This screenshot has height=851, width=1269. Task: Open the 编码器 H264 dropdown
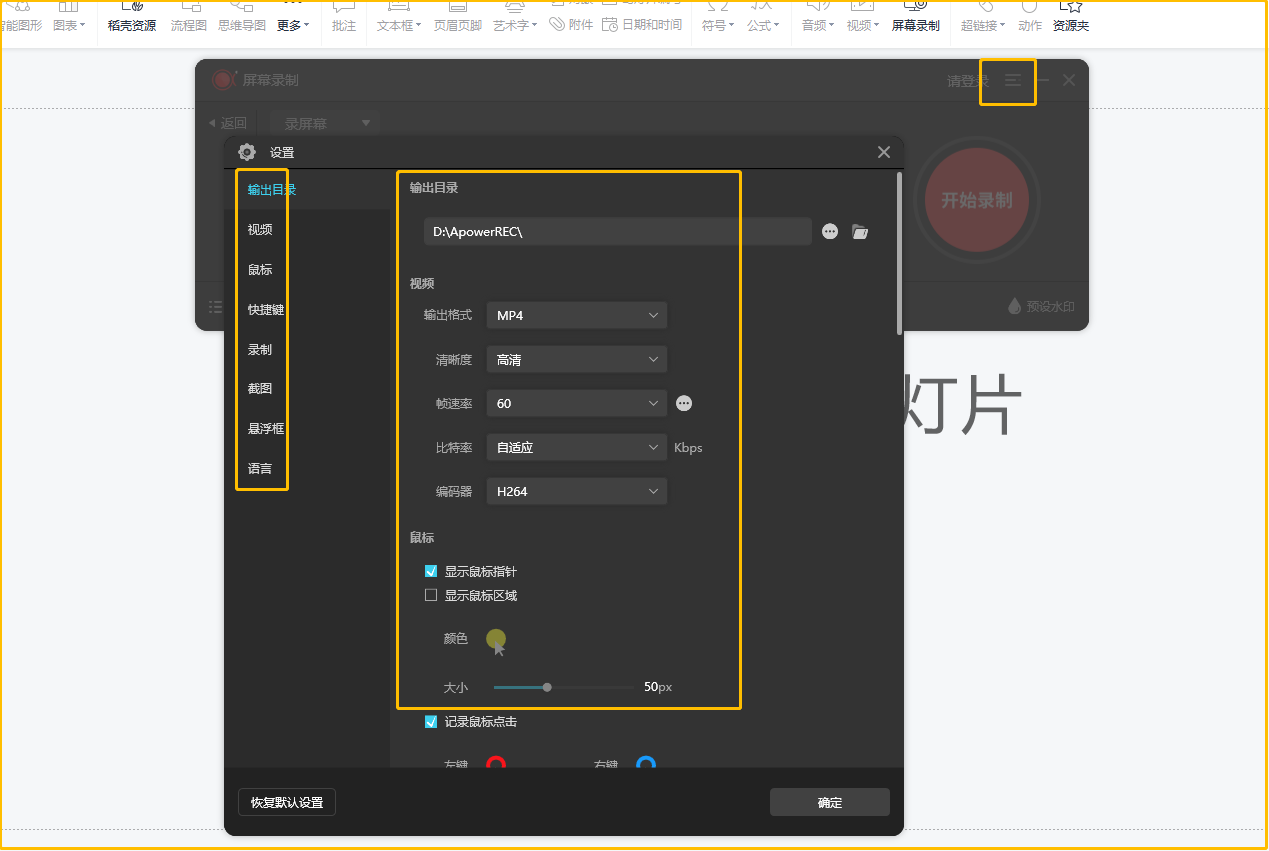pyautogui.click(x=577, y=492)
